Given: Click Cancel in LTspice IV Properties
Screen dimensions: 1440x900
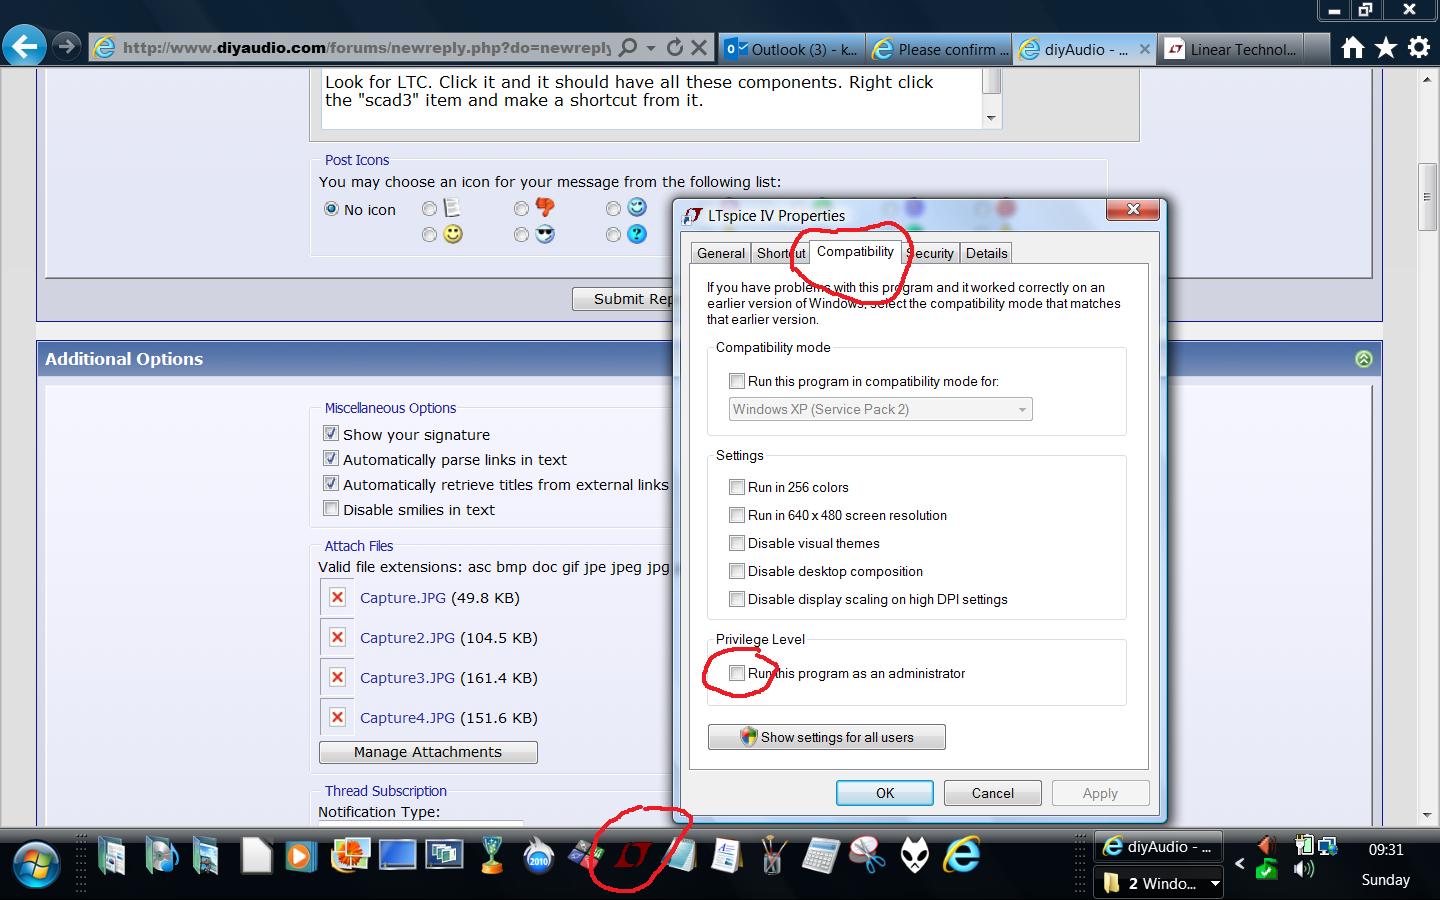Looking at the screenshot, I should click(993, 793).
